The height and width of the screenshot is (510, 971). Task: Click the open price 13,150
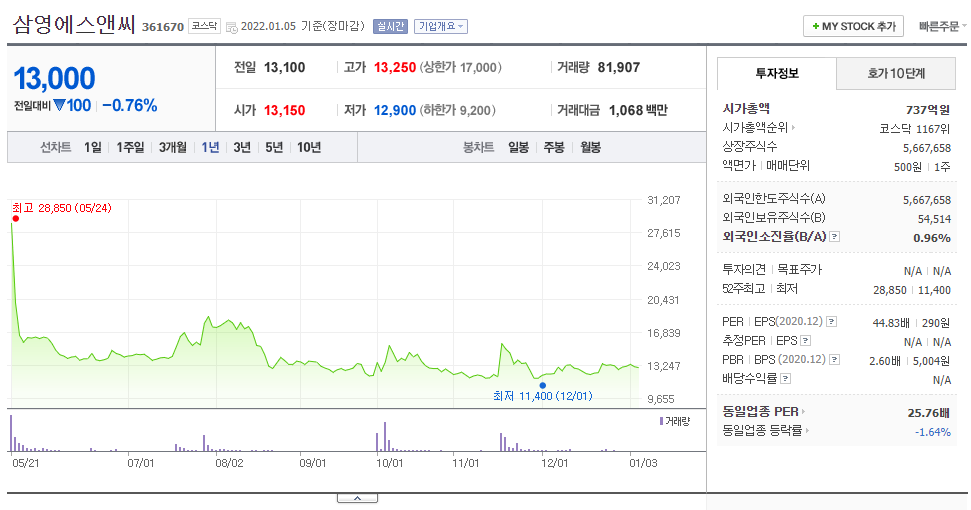(x=284, y=110)
